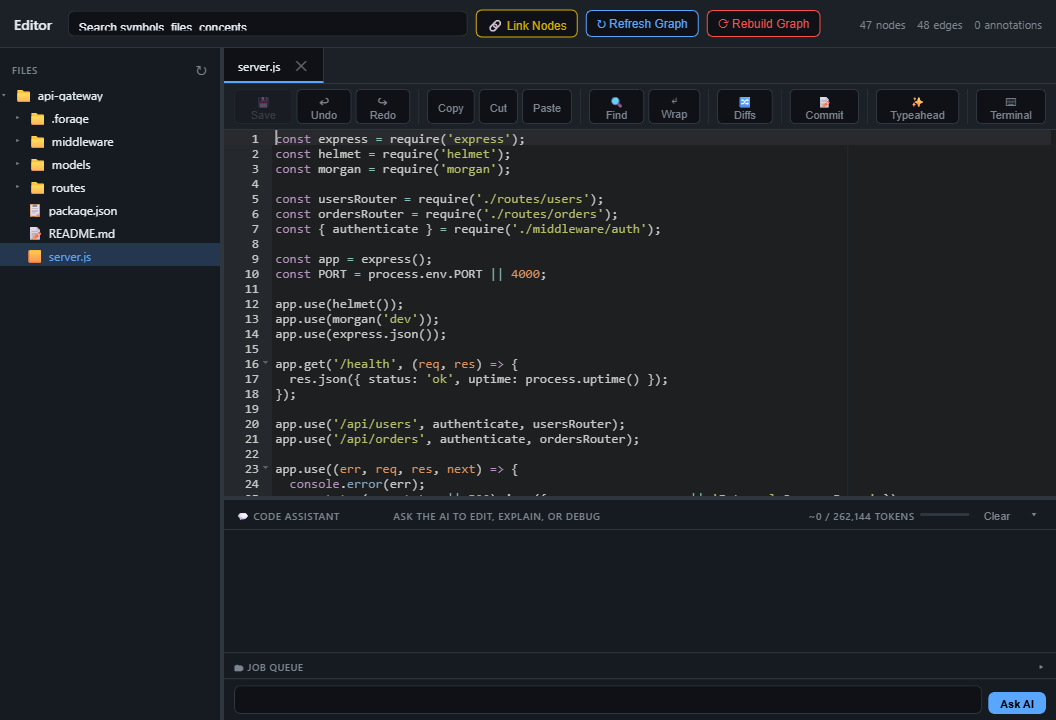Click the Copy toolbar button
The image size is (1056, 720).
451,107
